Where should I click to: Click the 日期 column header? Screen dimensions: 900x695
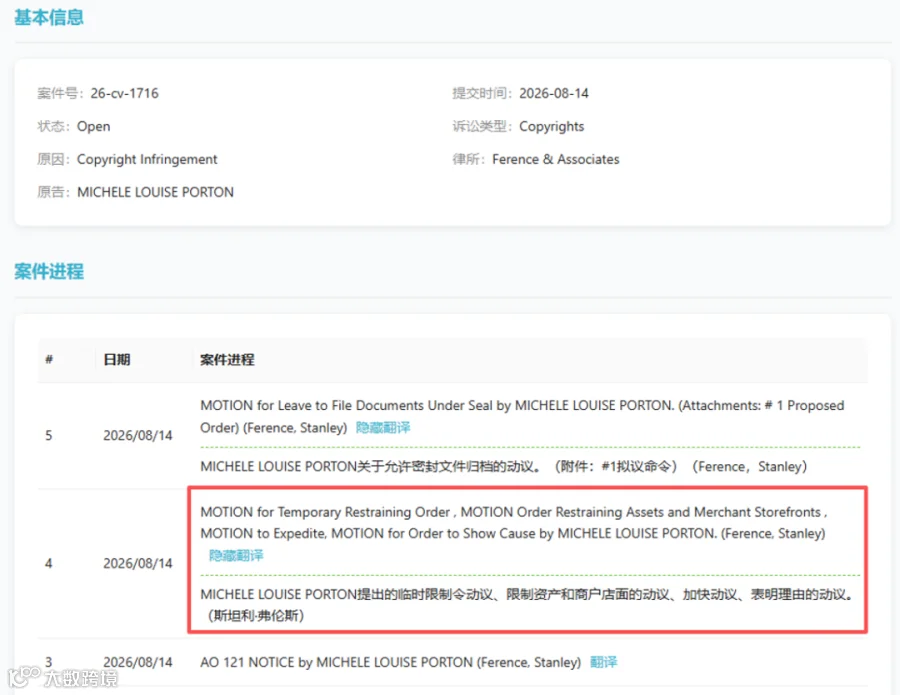(117, 359)
